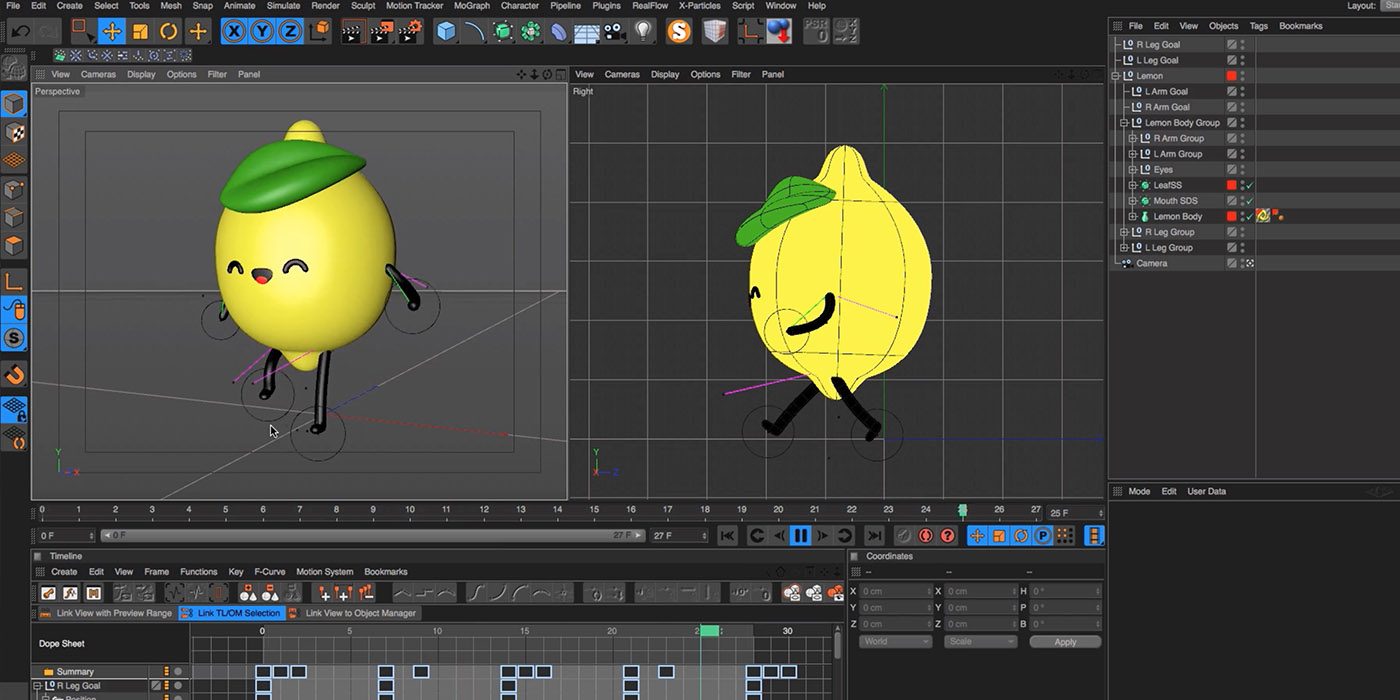Select the Move tool in the toolbar

(x=112, y=31)
